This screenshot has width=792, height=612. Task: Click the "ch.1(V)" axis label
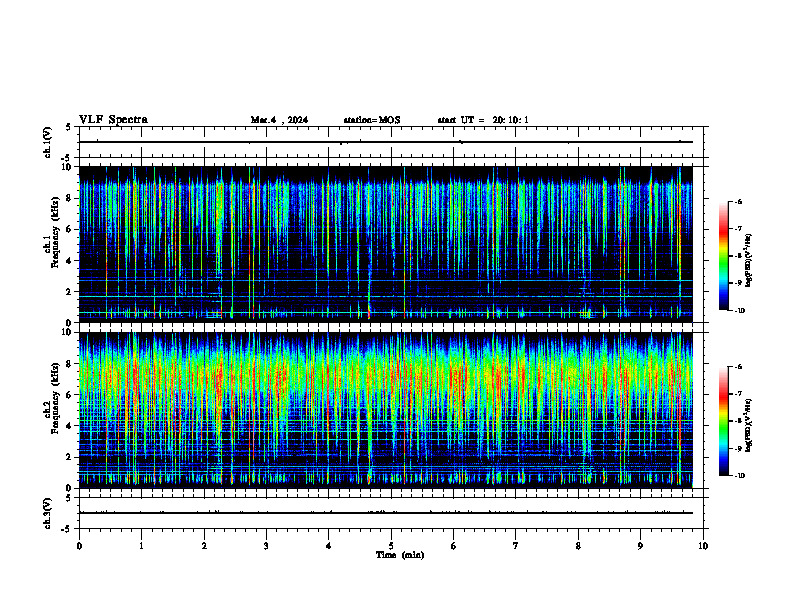(48, 142)
